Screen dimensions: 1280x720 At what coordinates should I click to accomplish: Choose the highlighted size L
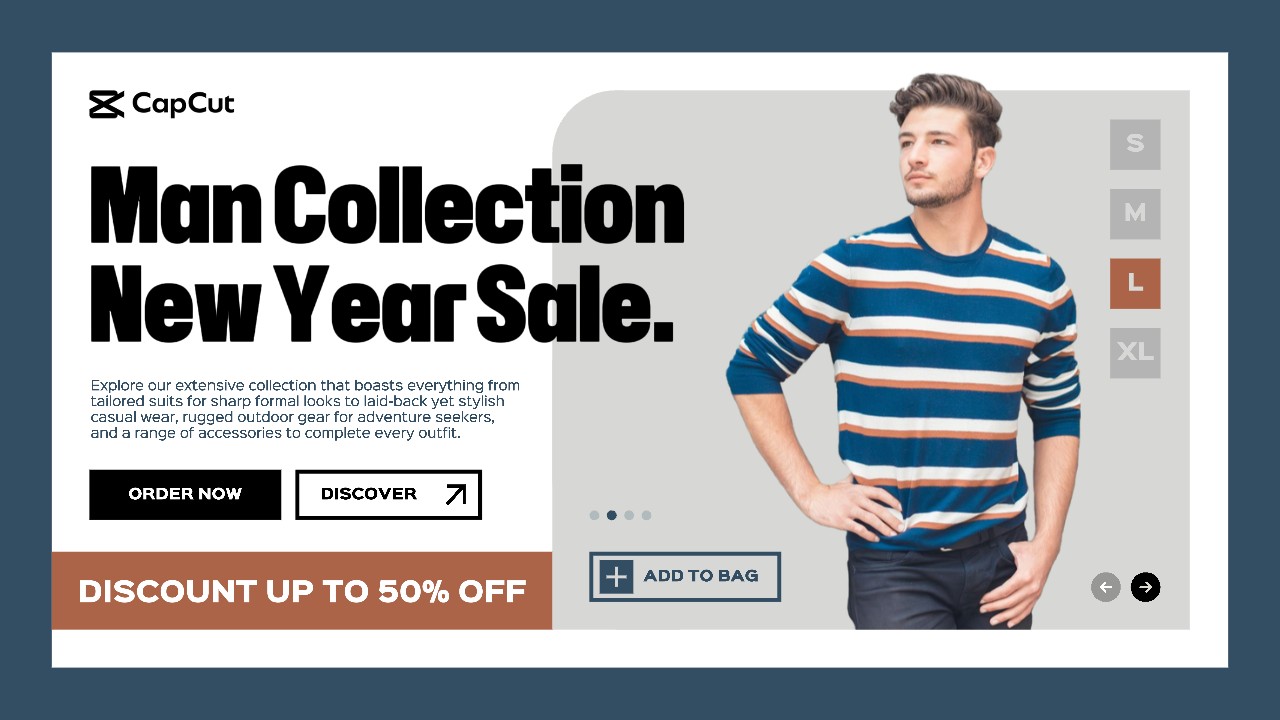(1135, 283)
